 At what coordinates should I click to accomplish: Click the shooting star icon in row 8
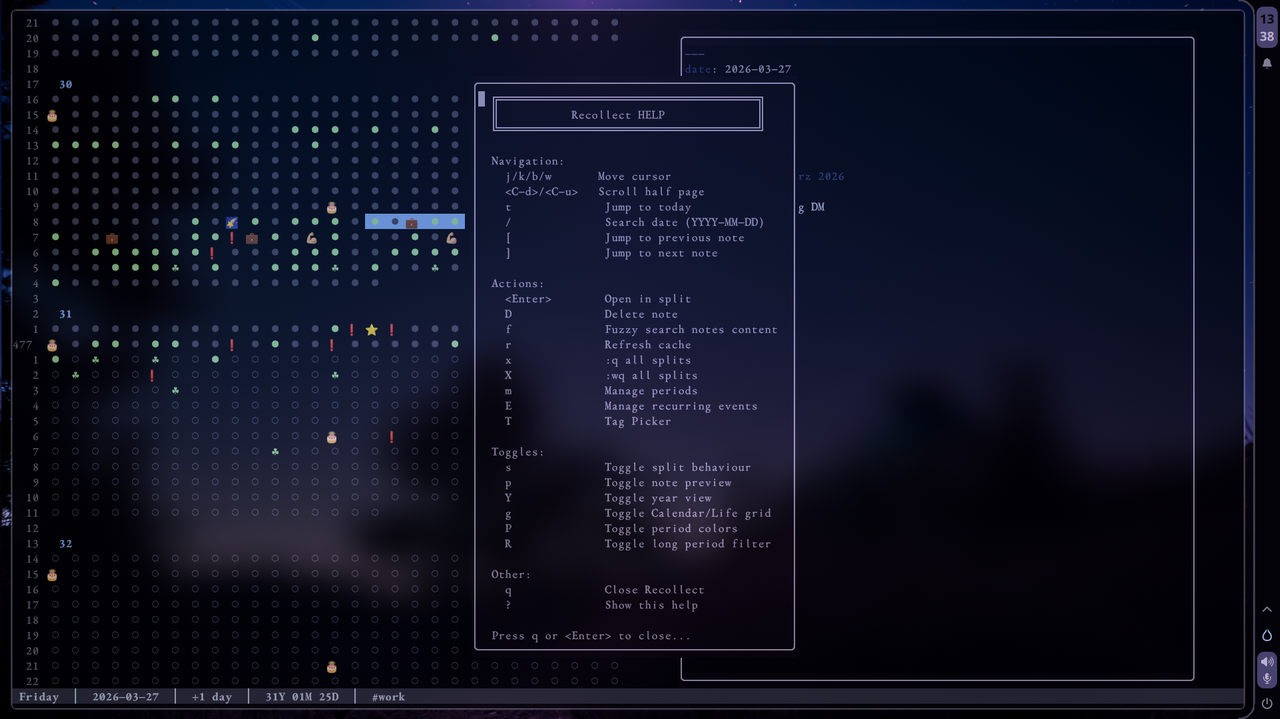[x=232, y=222]
